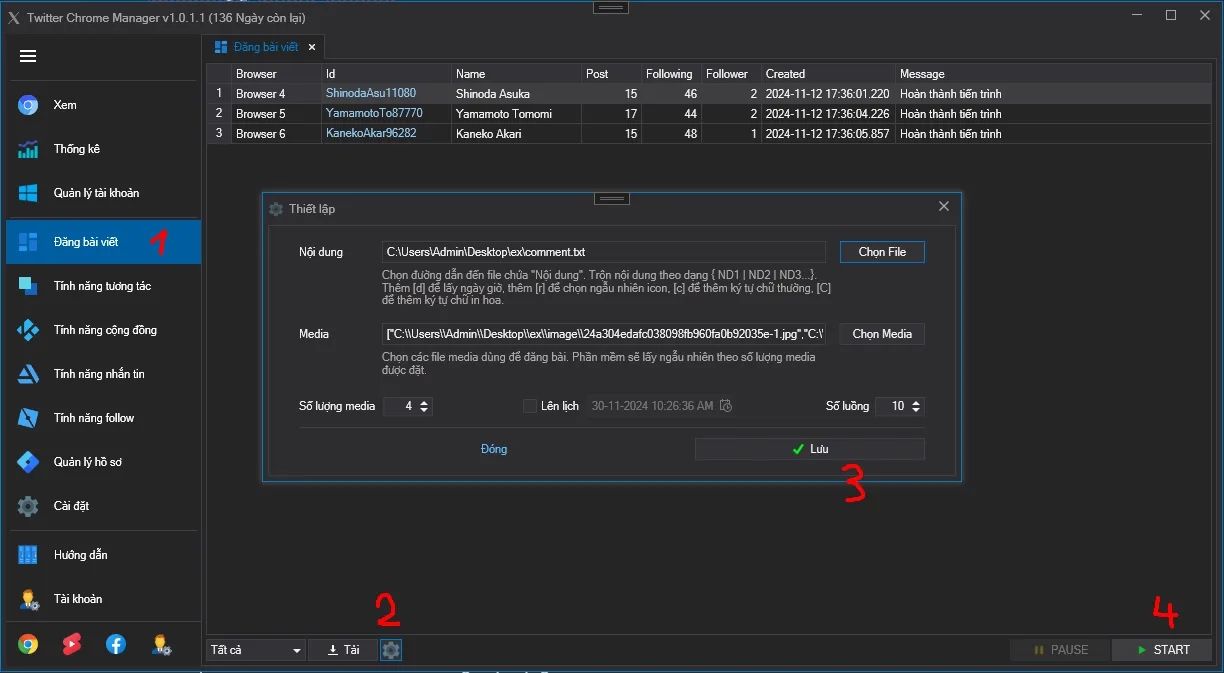Sort by the Created column header
The width and height of the screenshot is (1224, 673).
tap(828, 74)
